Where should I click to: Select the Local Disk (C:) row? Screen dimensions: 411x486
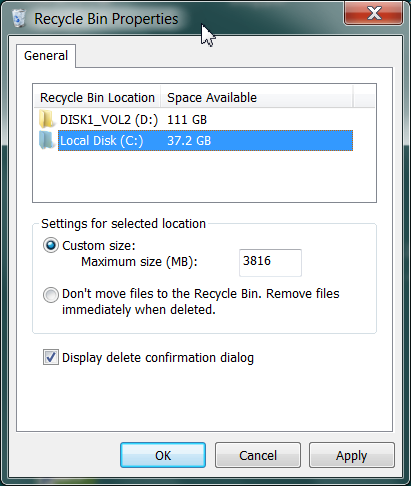[x=196, y=140]
